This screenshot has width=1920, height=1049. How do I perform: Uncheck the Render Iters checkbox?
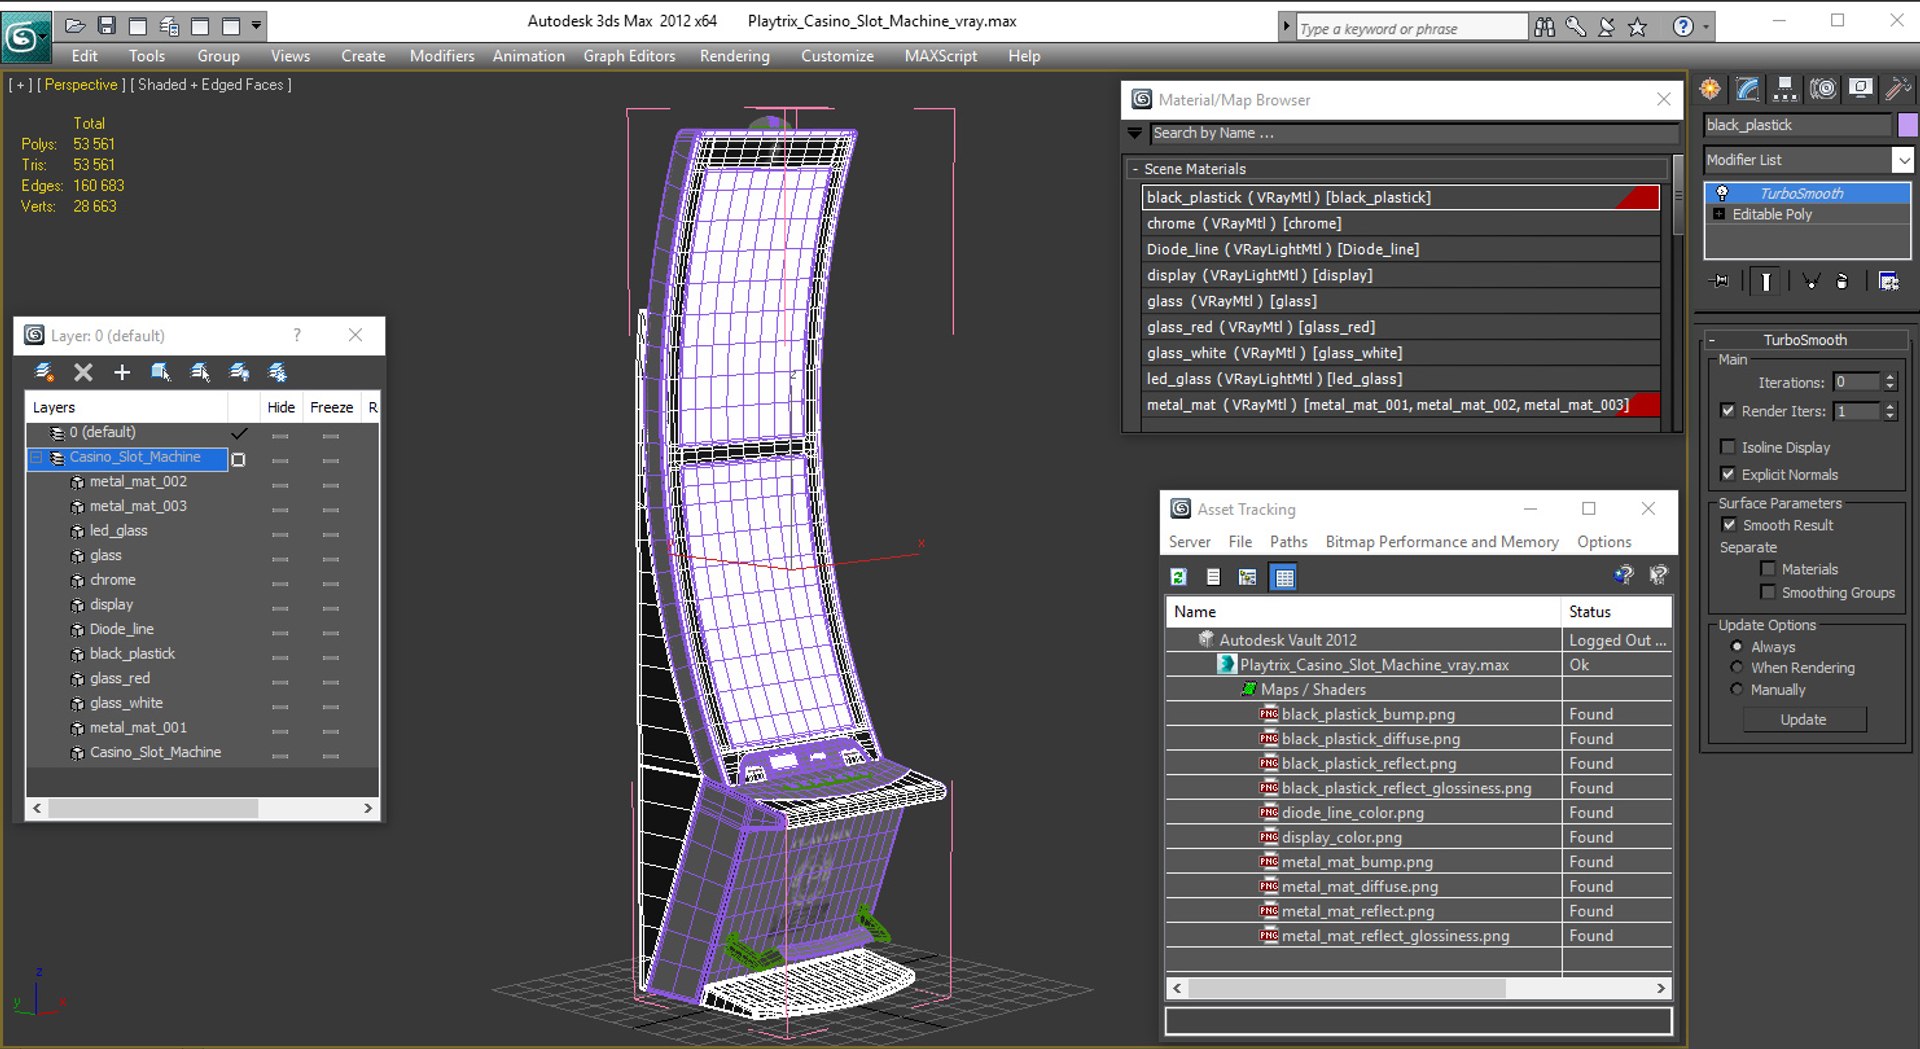(x=1727, y=410)
